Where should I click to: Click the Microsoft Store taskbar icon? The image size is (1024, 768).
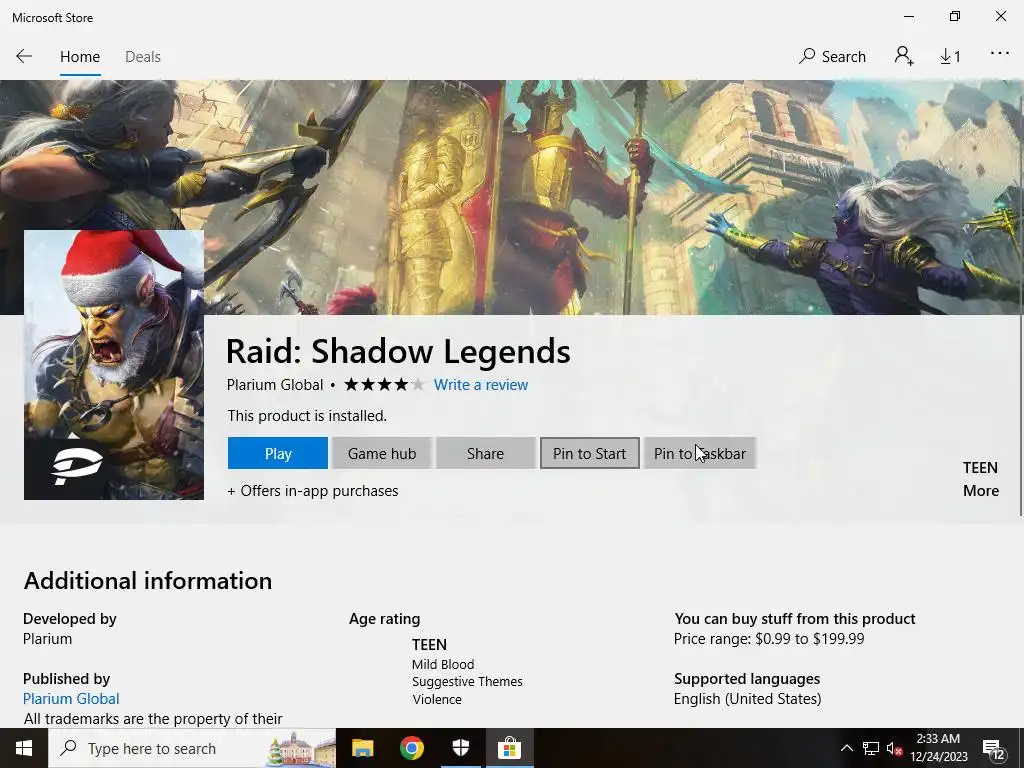(x=509, y=748)
